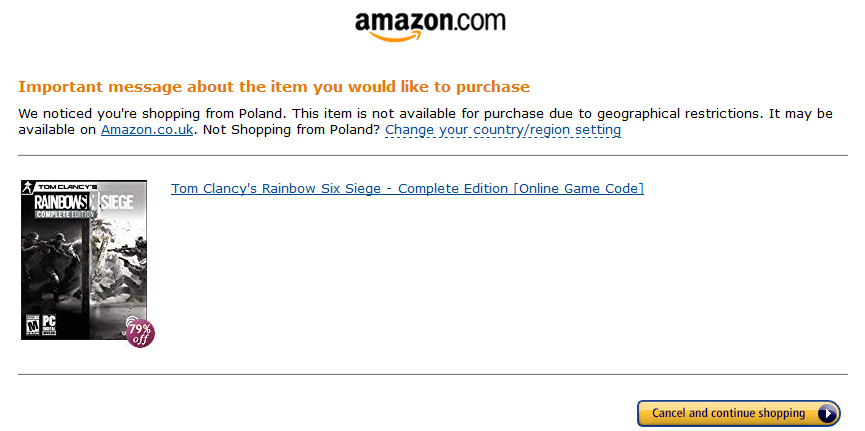Screen dimensions: 865x431
Task: Click the geographical restrictions notice text
Action: click(425, 122)
